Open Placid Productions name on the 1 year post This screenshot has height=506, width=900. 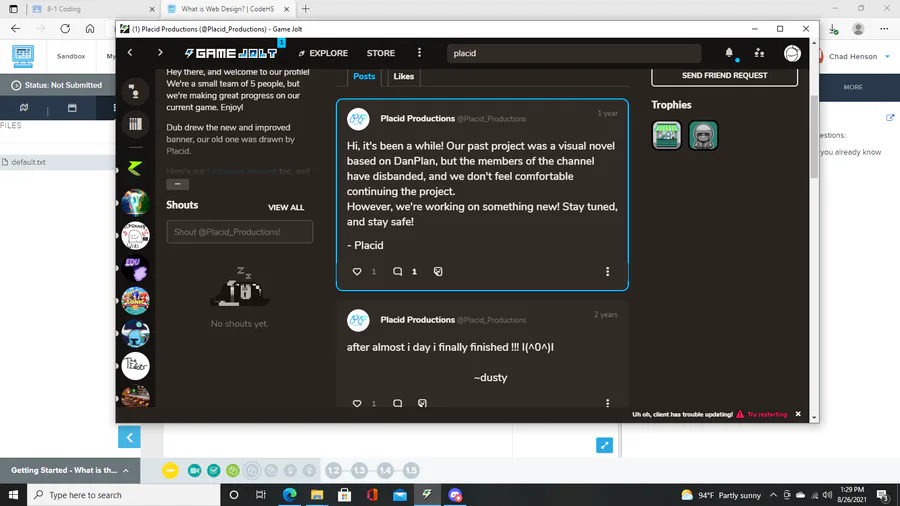[417, 118]
